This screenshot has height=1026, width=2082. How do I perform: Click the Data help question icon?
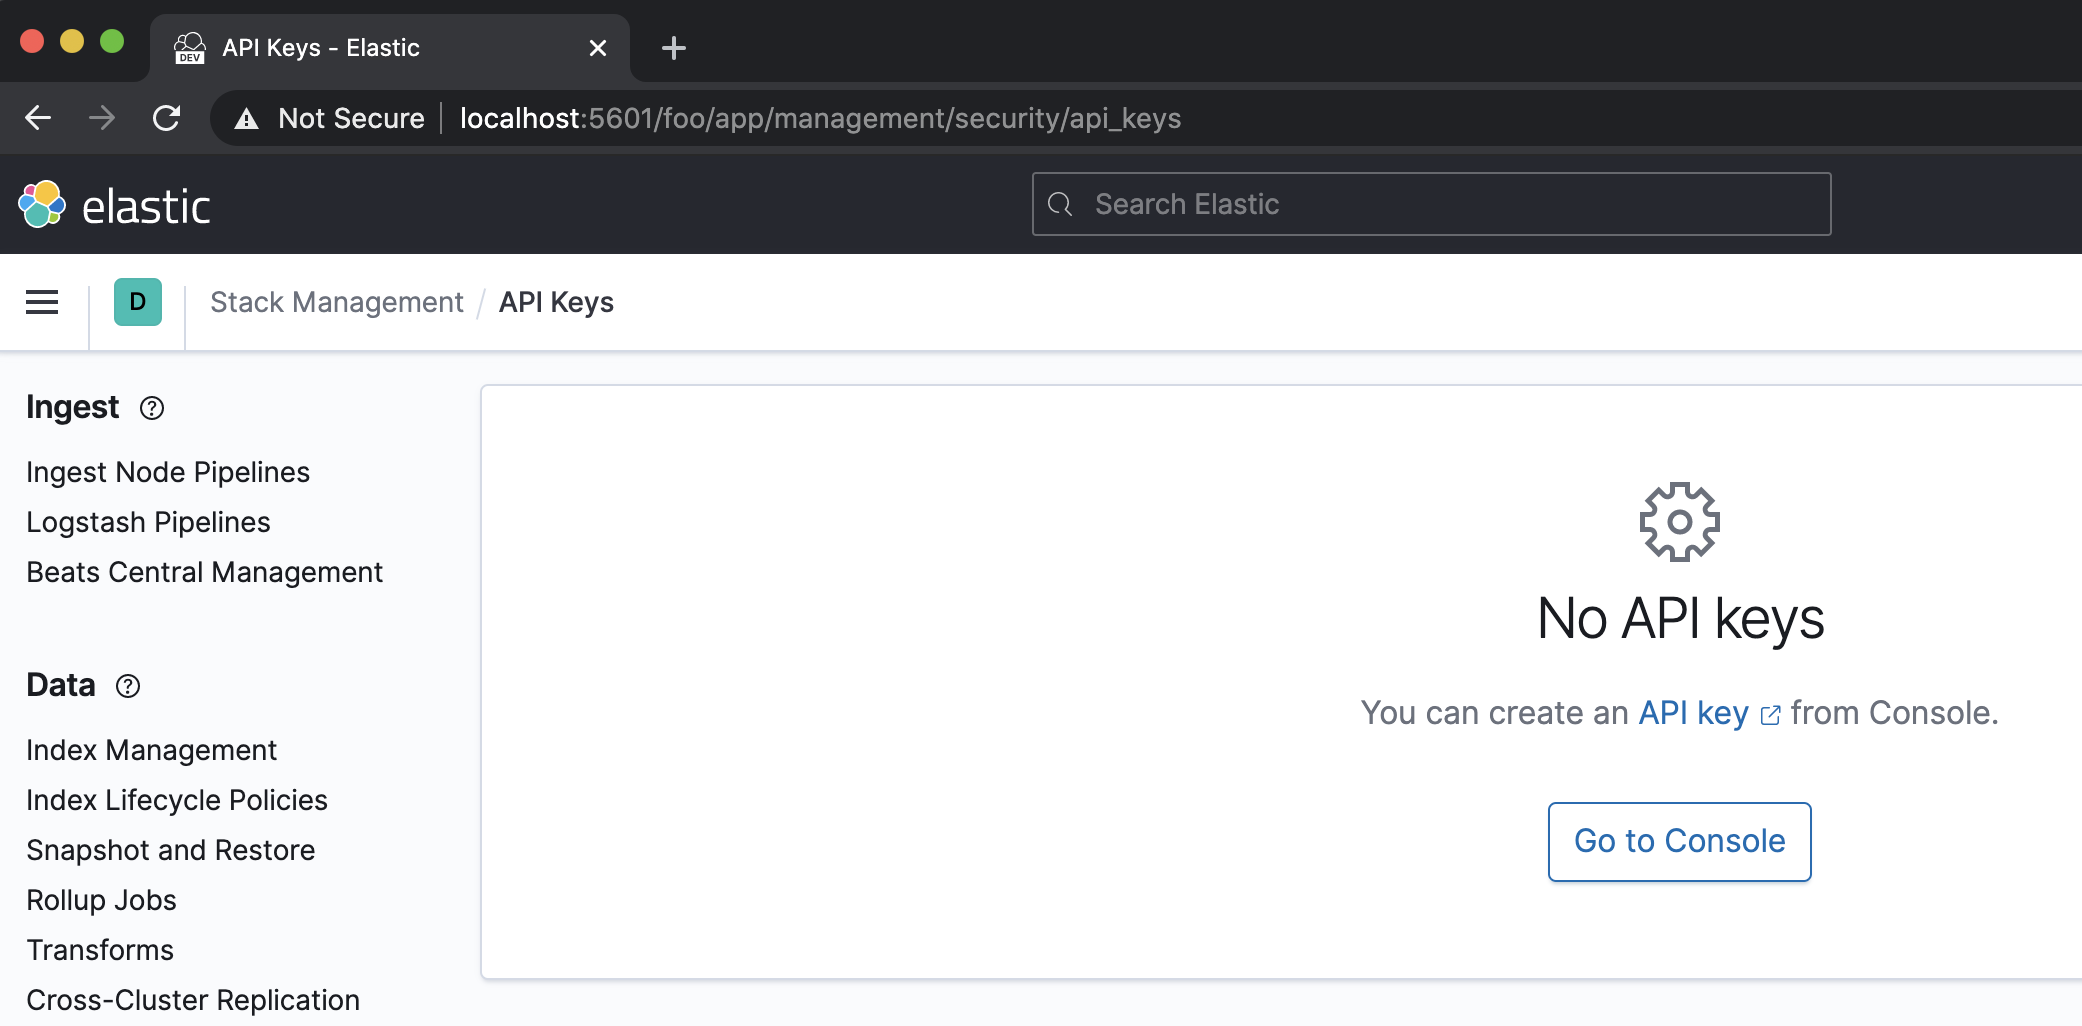pyautogui.click(x=128, y=686)
